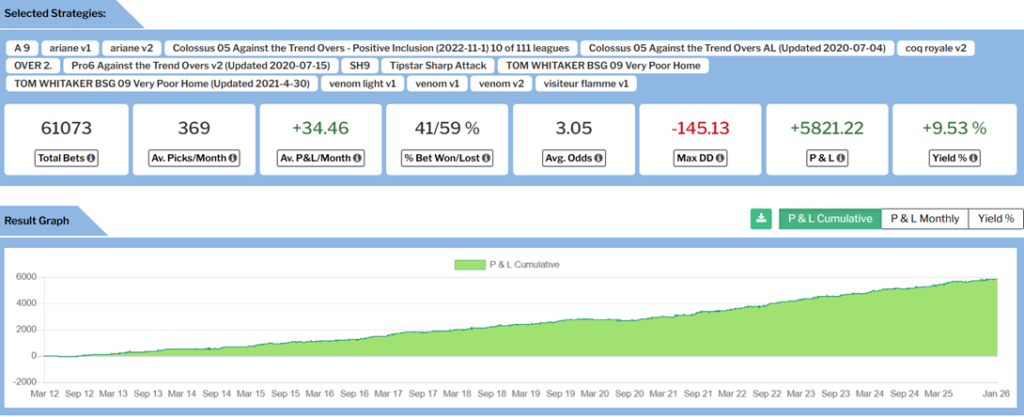
Task: Switch to P & L Monthly tab
Action: (x=924, y=219)
